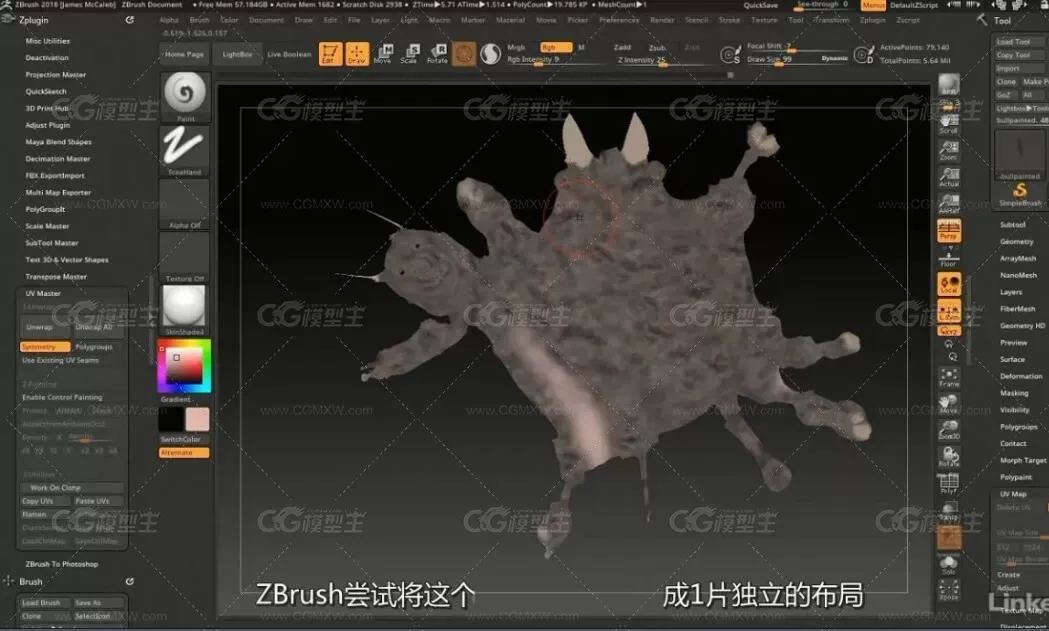Open the Preferences menu

click(619, 20)
